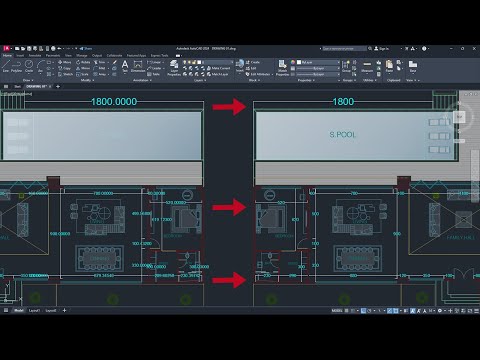Toggle grid display in status bar

point(347,311)
